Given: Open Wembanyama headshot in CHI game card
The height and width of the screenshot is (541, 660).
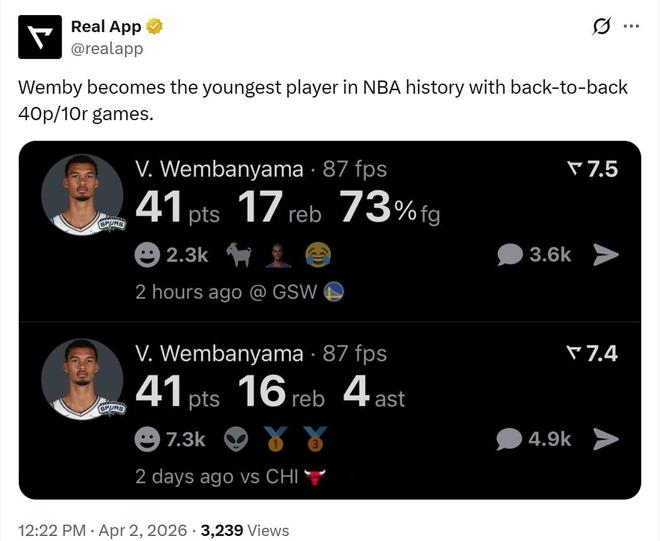Looking at the screenshot, I should [82, 379].
